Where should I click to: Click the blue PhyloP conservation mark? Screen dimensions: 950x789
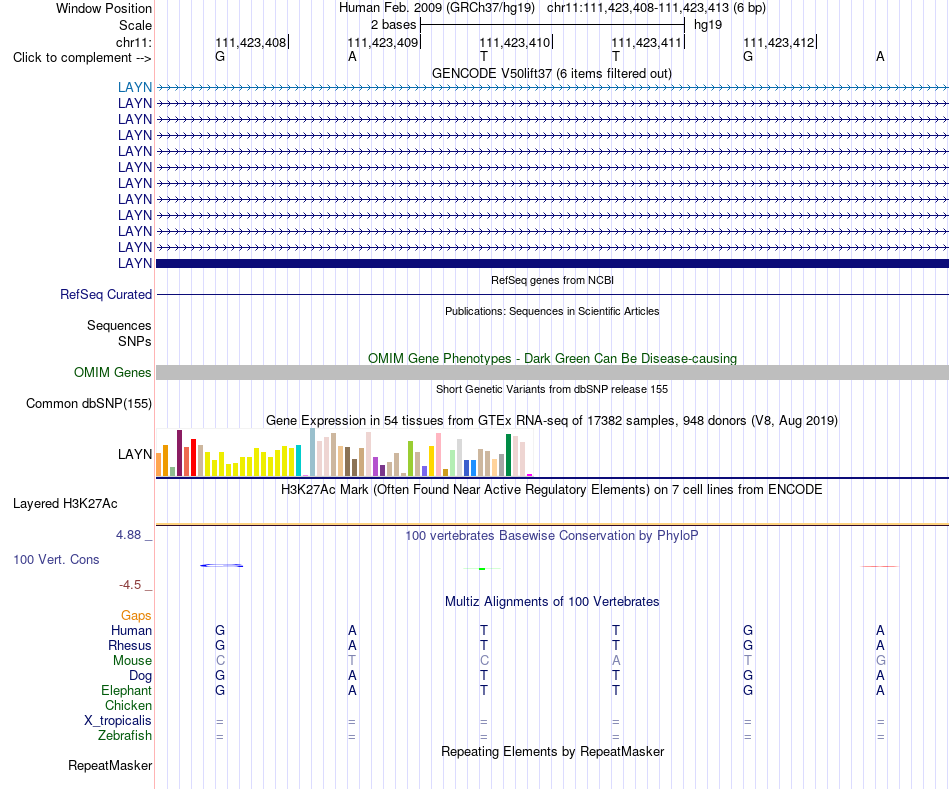coord(222,565)
